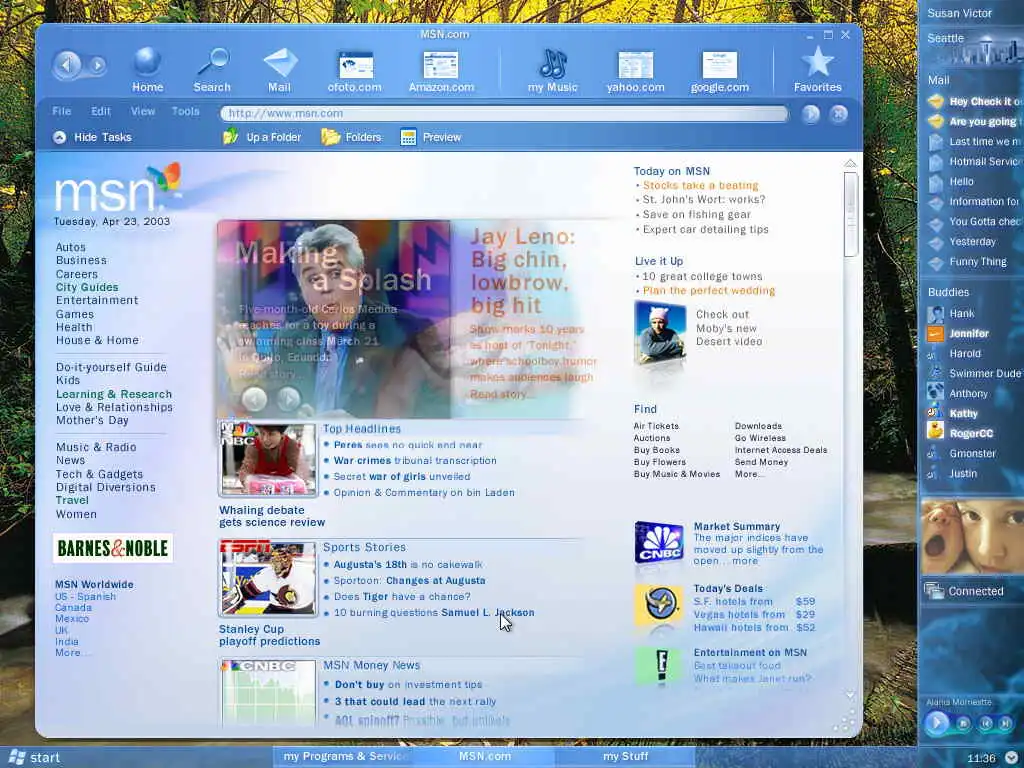
Task: Go forward with the browser forward arrow
Action: tap(97, 65)
